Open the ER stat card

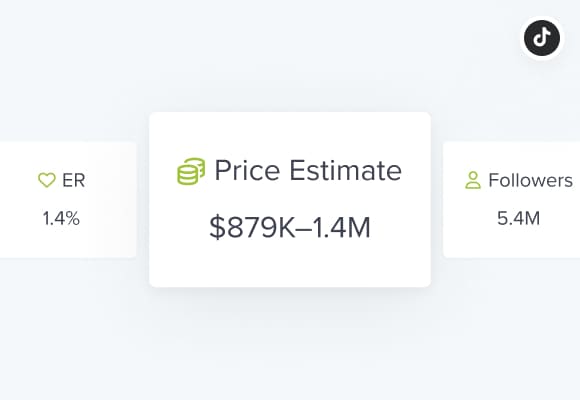(68, 200)
